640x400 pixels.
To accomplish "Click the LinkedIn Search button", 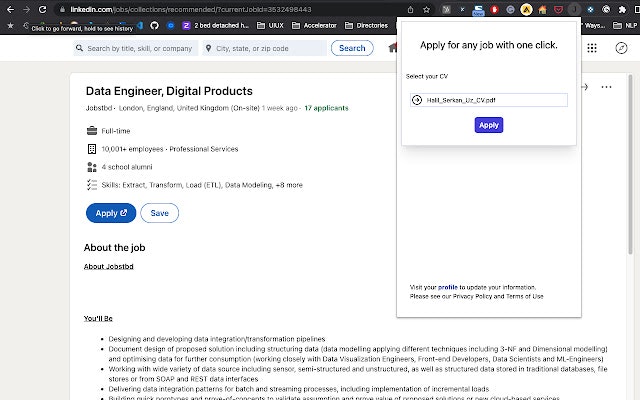I will click(352, 48).
